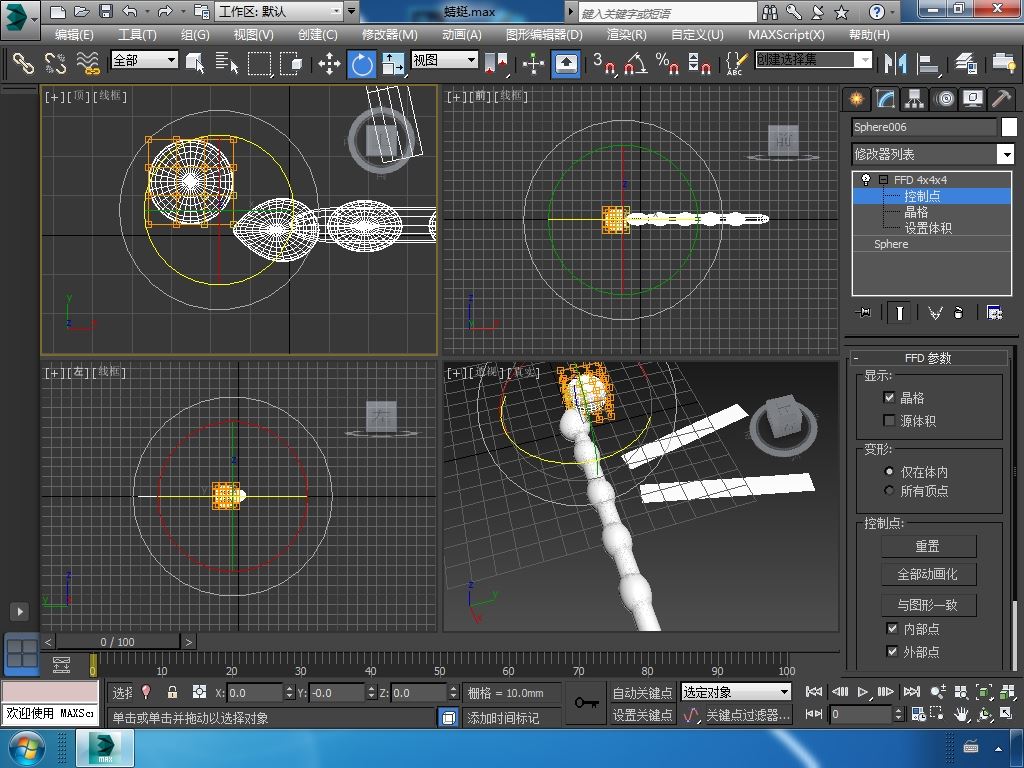
Task: Open the 视图 reference coordinate dropdown
Action: tap(445, 60)
